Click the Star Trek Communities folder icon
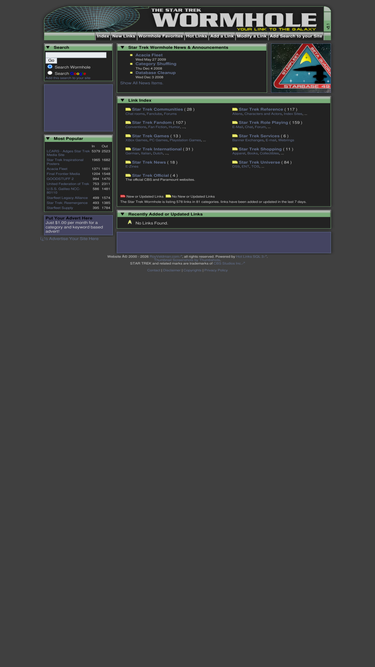The image size is (375, 667). pyautogui.click(x=128, y=109)
